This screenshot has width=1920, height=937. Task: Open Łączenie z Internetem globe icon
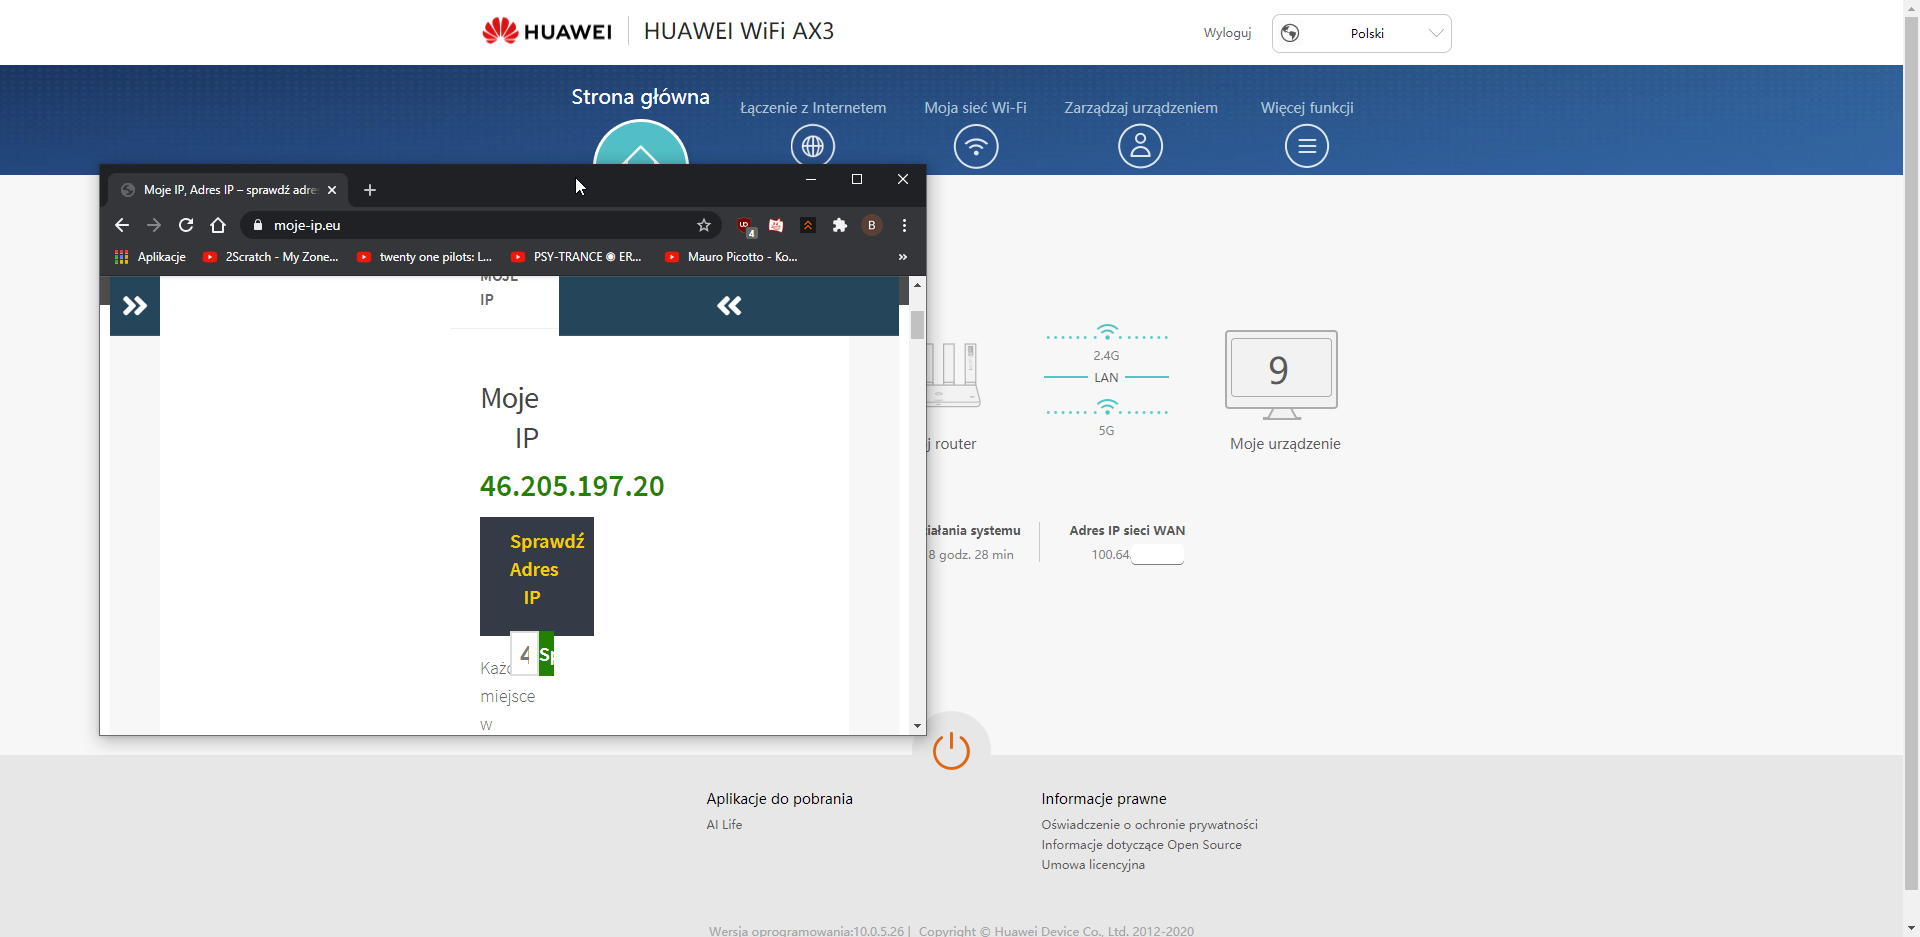[x=813, y=146]
